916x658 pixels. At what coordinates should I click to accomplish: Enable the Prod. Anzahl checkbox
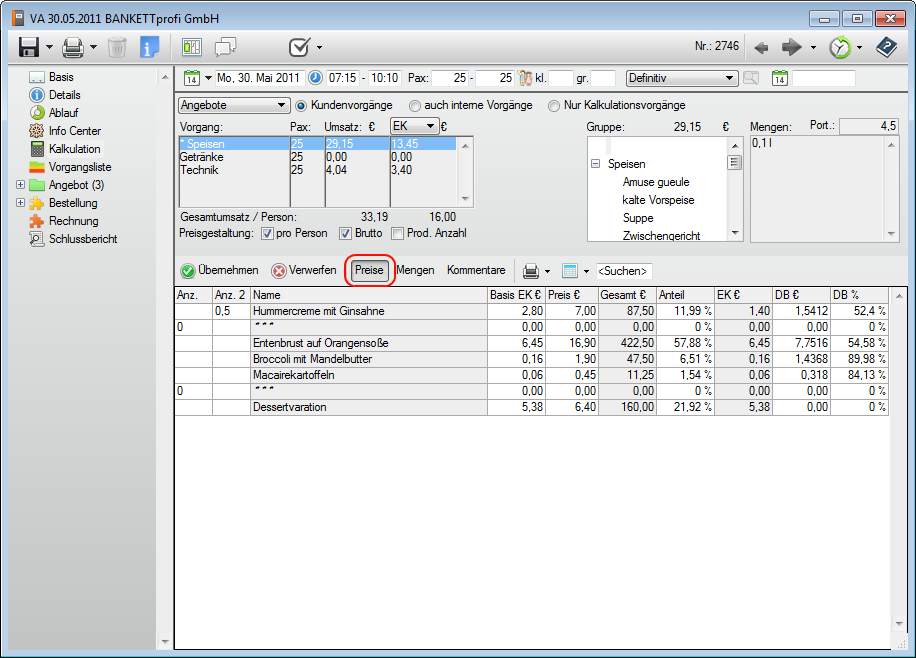(x=397, y=234)
